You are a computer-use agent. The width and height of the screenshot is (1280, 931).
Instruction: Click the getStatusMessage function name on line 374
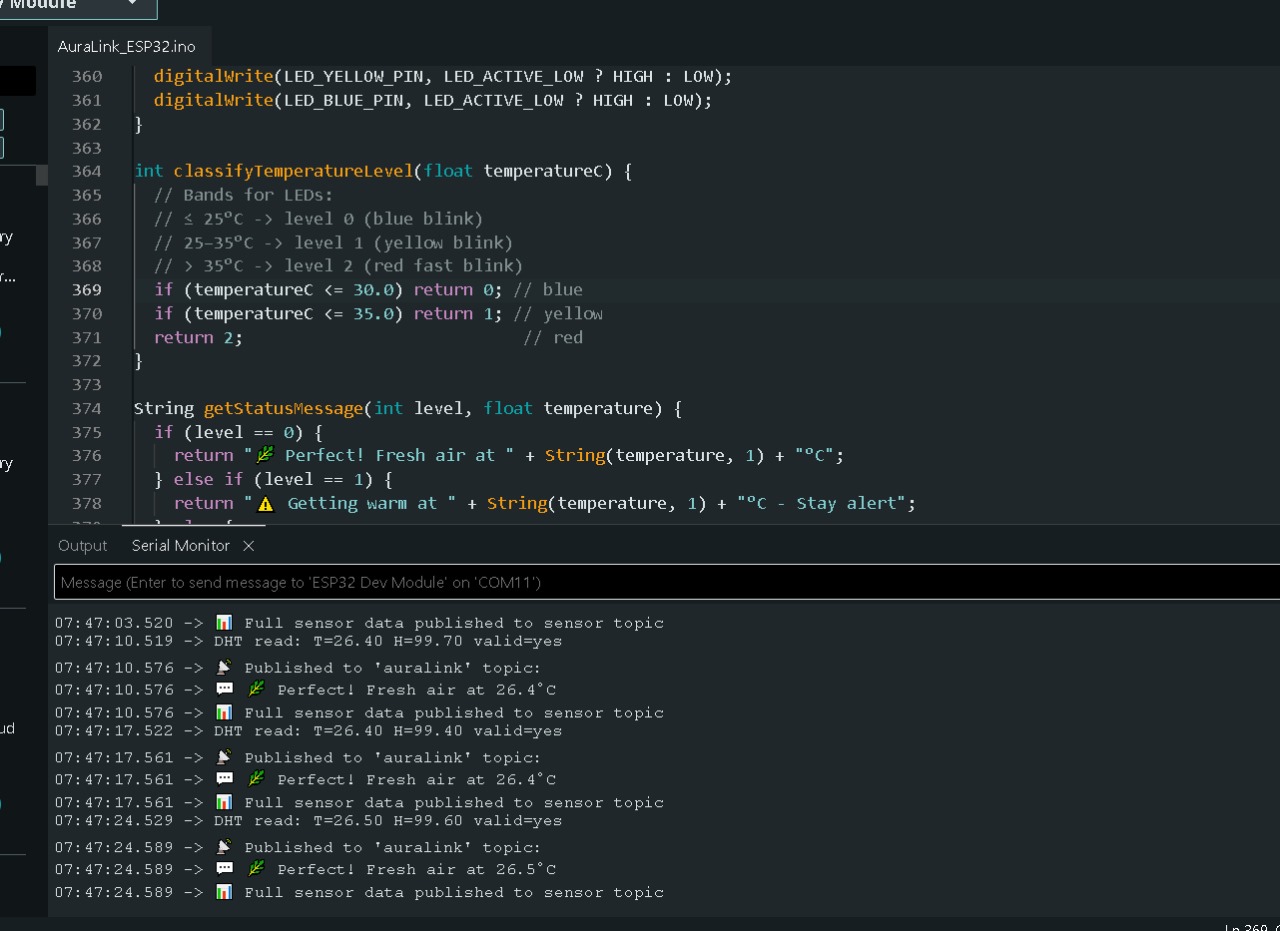pyautogui.click(x=283, y=408)
